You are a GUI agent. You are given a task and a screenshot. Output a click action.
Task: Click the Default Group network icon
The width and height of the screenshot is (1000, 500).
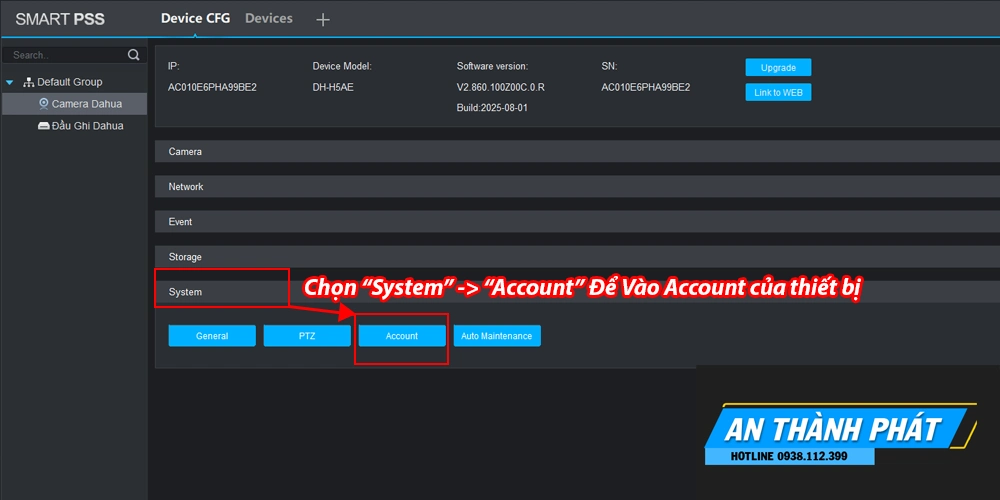[x=29, y=82]
